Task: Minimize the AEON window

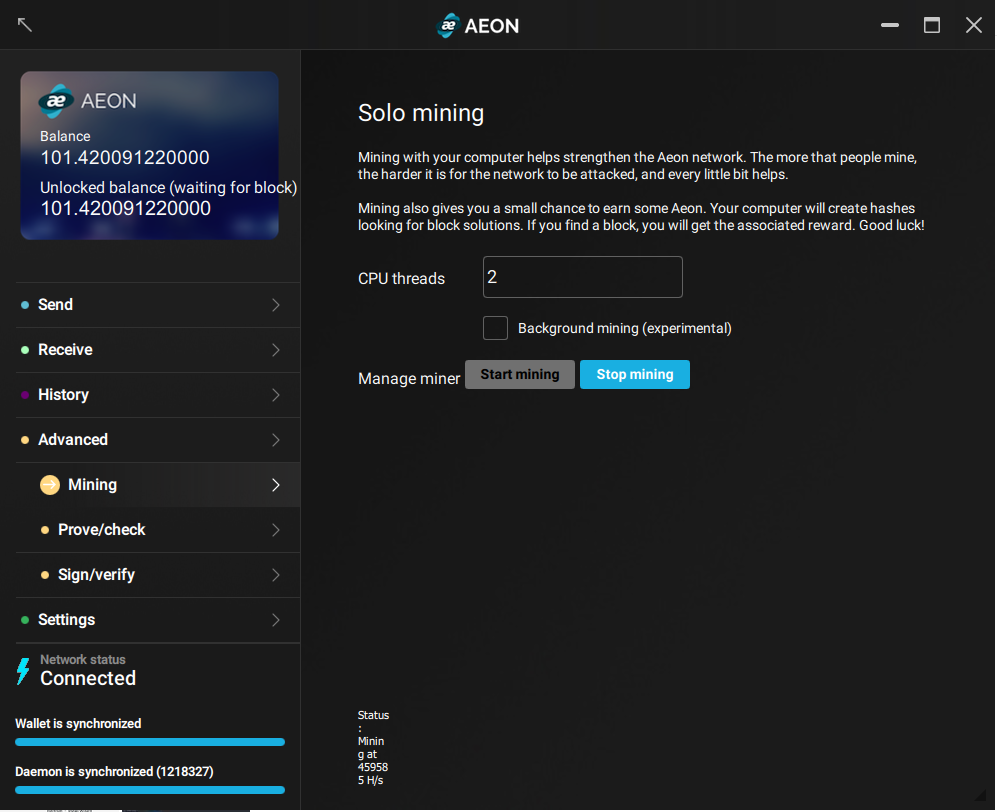Action: coord(890,25)
